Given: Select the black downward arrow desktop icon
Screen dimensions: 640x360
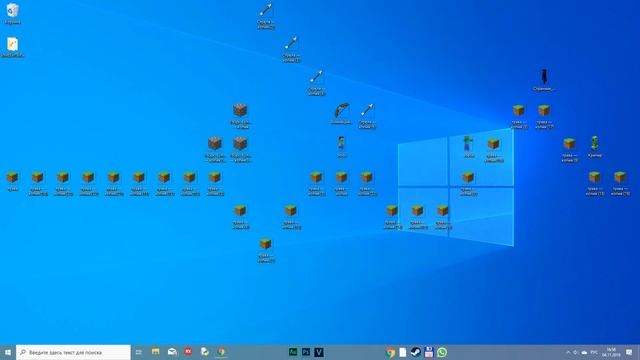Looking at the screenshot, I should click(x=544, y=80).
